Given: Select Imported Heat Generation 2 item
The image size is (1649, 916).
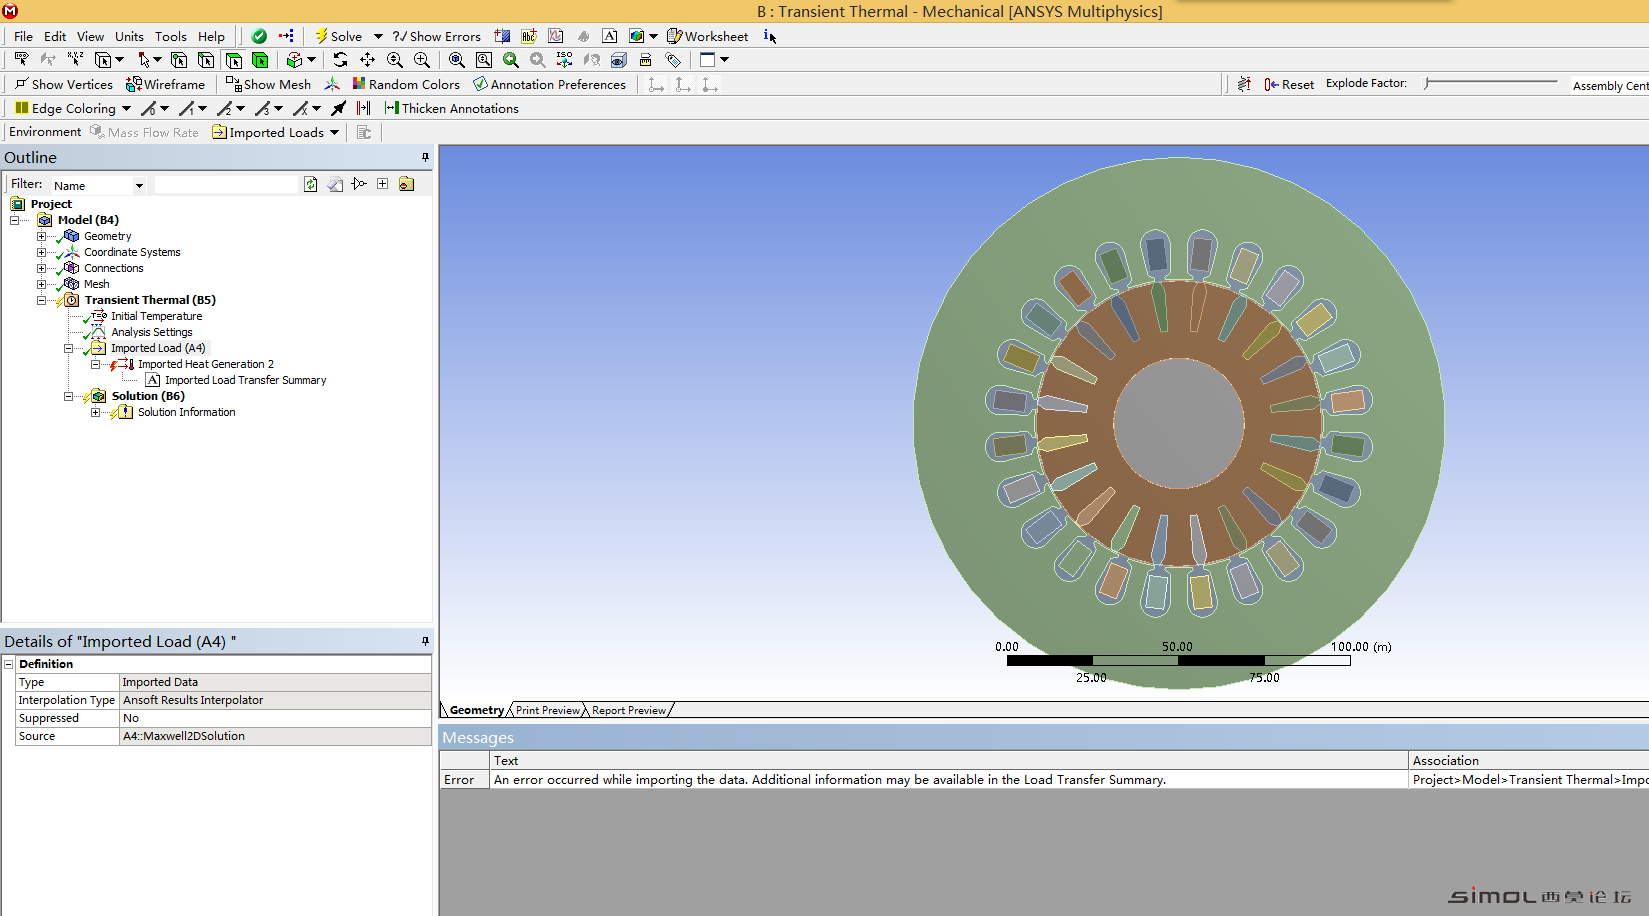Looking at the screenshot, I should [x=205, y=364].
